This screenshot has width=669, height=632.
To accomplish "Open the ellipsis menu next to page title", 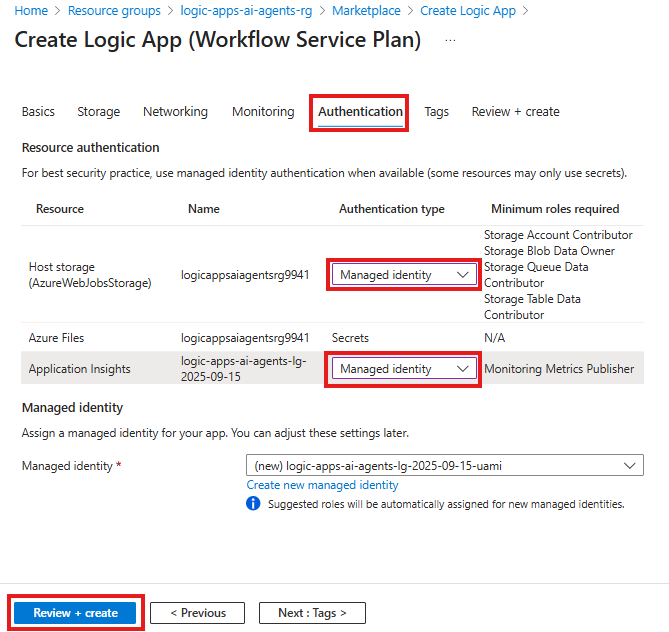I will tap(450, 41).
